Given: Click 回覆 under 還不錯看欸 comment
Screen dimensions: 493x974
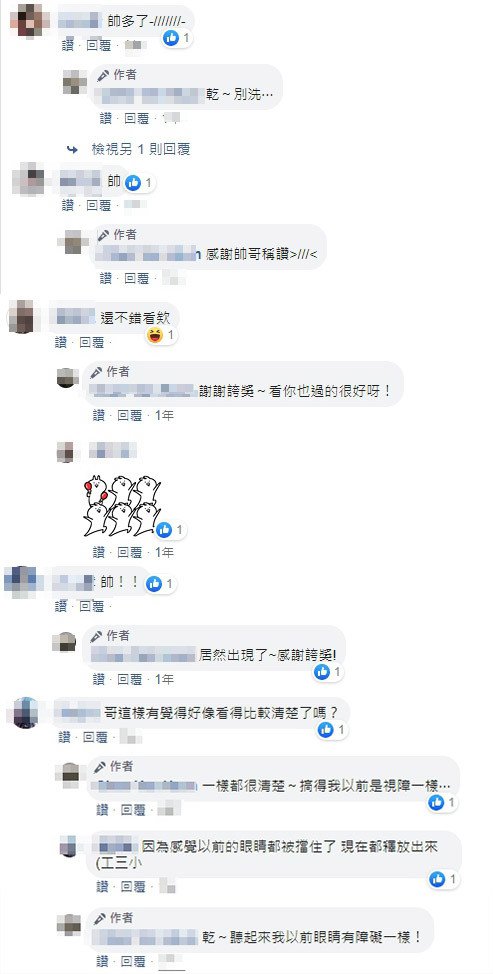Looking at the screenshot, I should click(91, 342).
